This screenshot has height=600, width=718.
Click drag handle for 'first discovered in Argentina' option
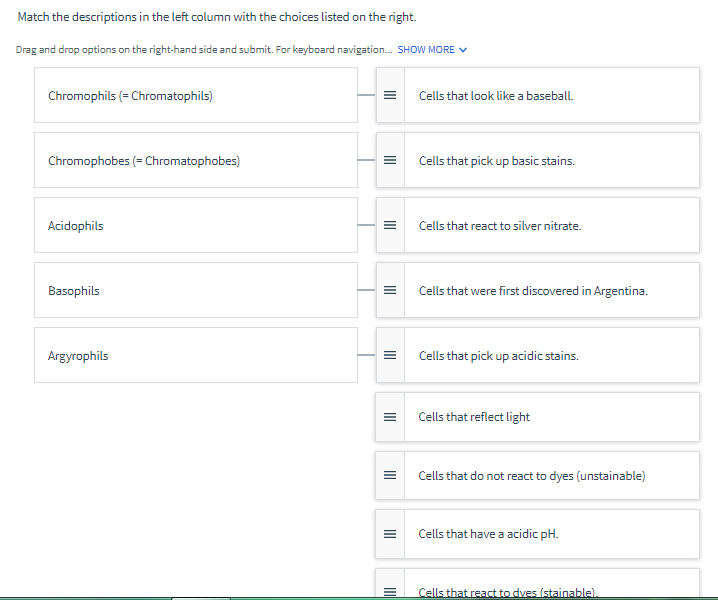(x=390, y=290)
